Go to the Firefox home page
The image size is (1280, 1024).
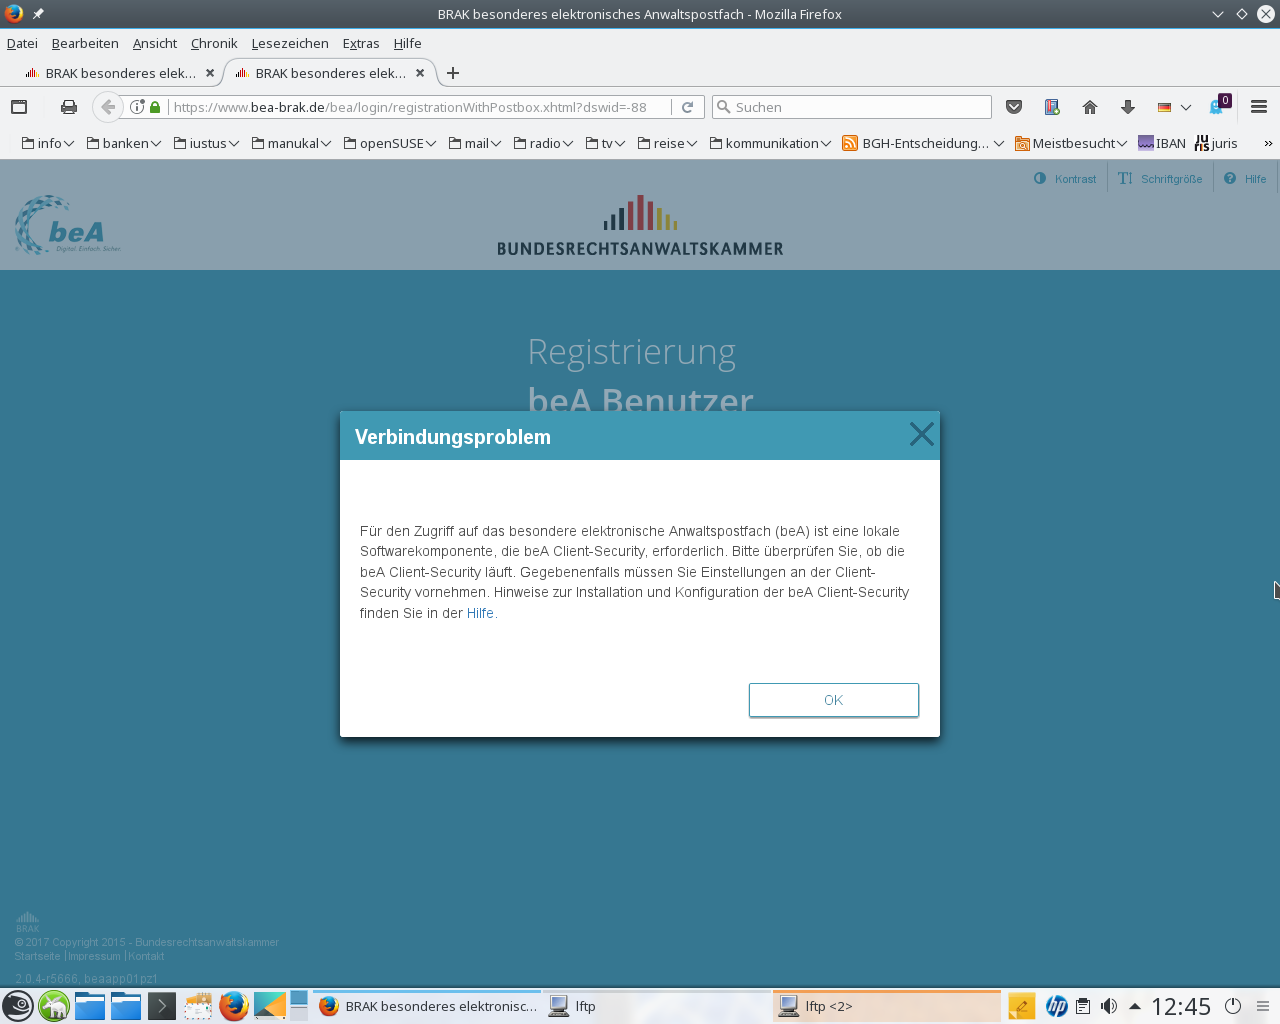1089,107
